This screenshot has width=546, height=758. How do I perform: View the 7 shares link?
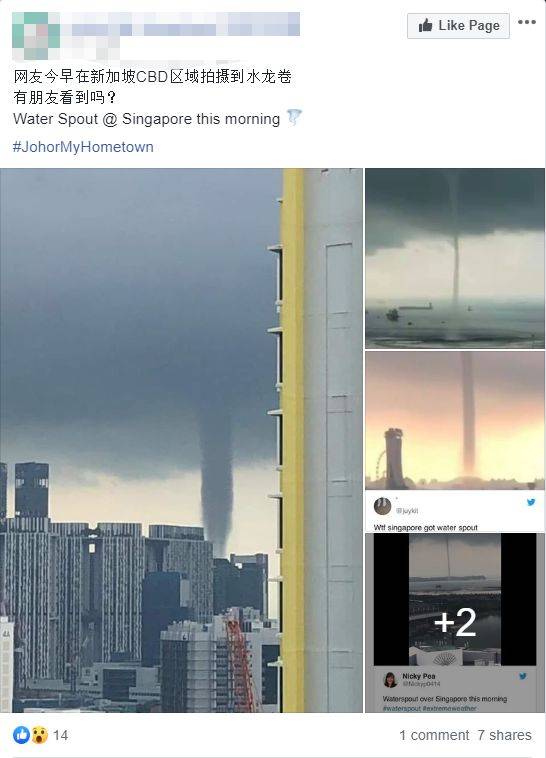(x=504, y=735)
